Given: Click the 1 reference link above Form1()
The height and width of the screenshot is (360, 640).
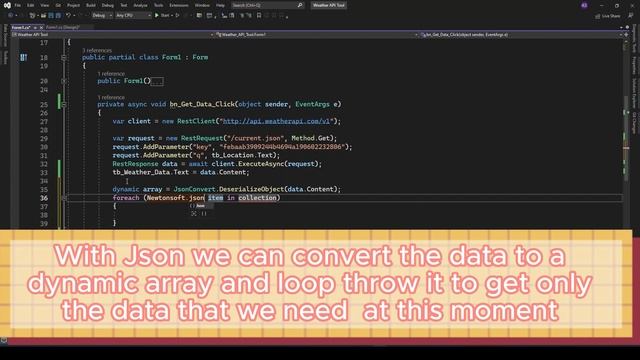Looking at the screenshot, I should (111, 74).
